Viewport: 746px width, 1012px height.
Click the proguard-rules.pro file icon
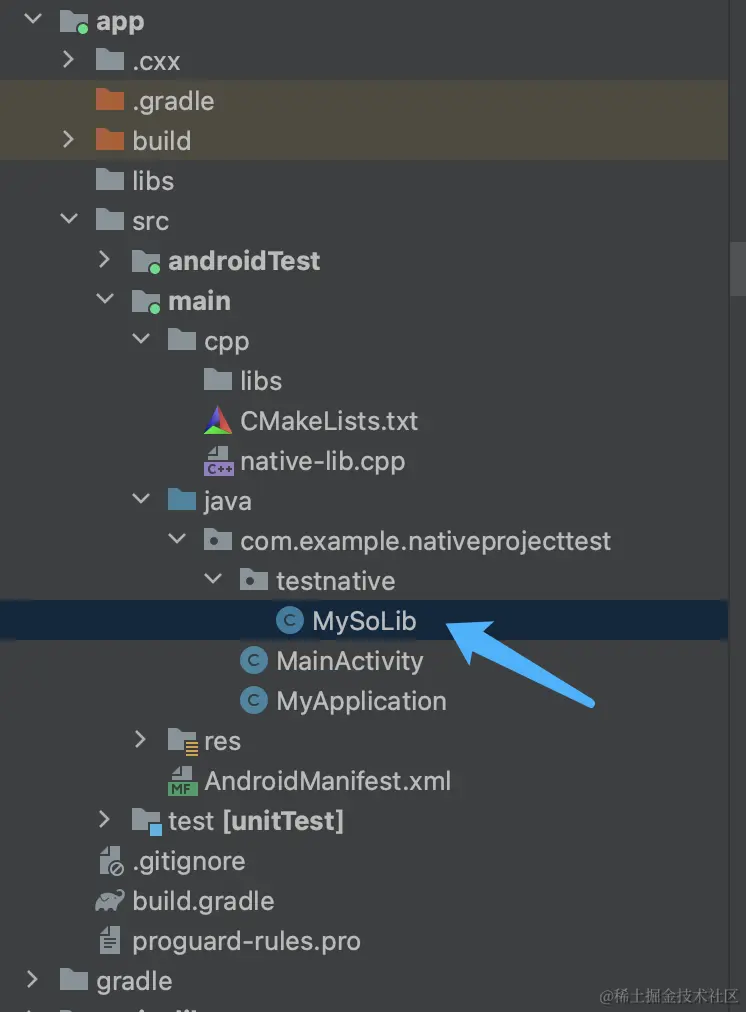(110, 941)
